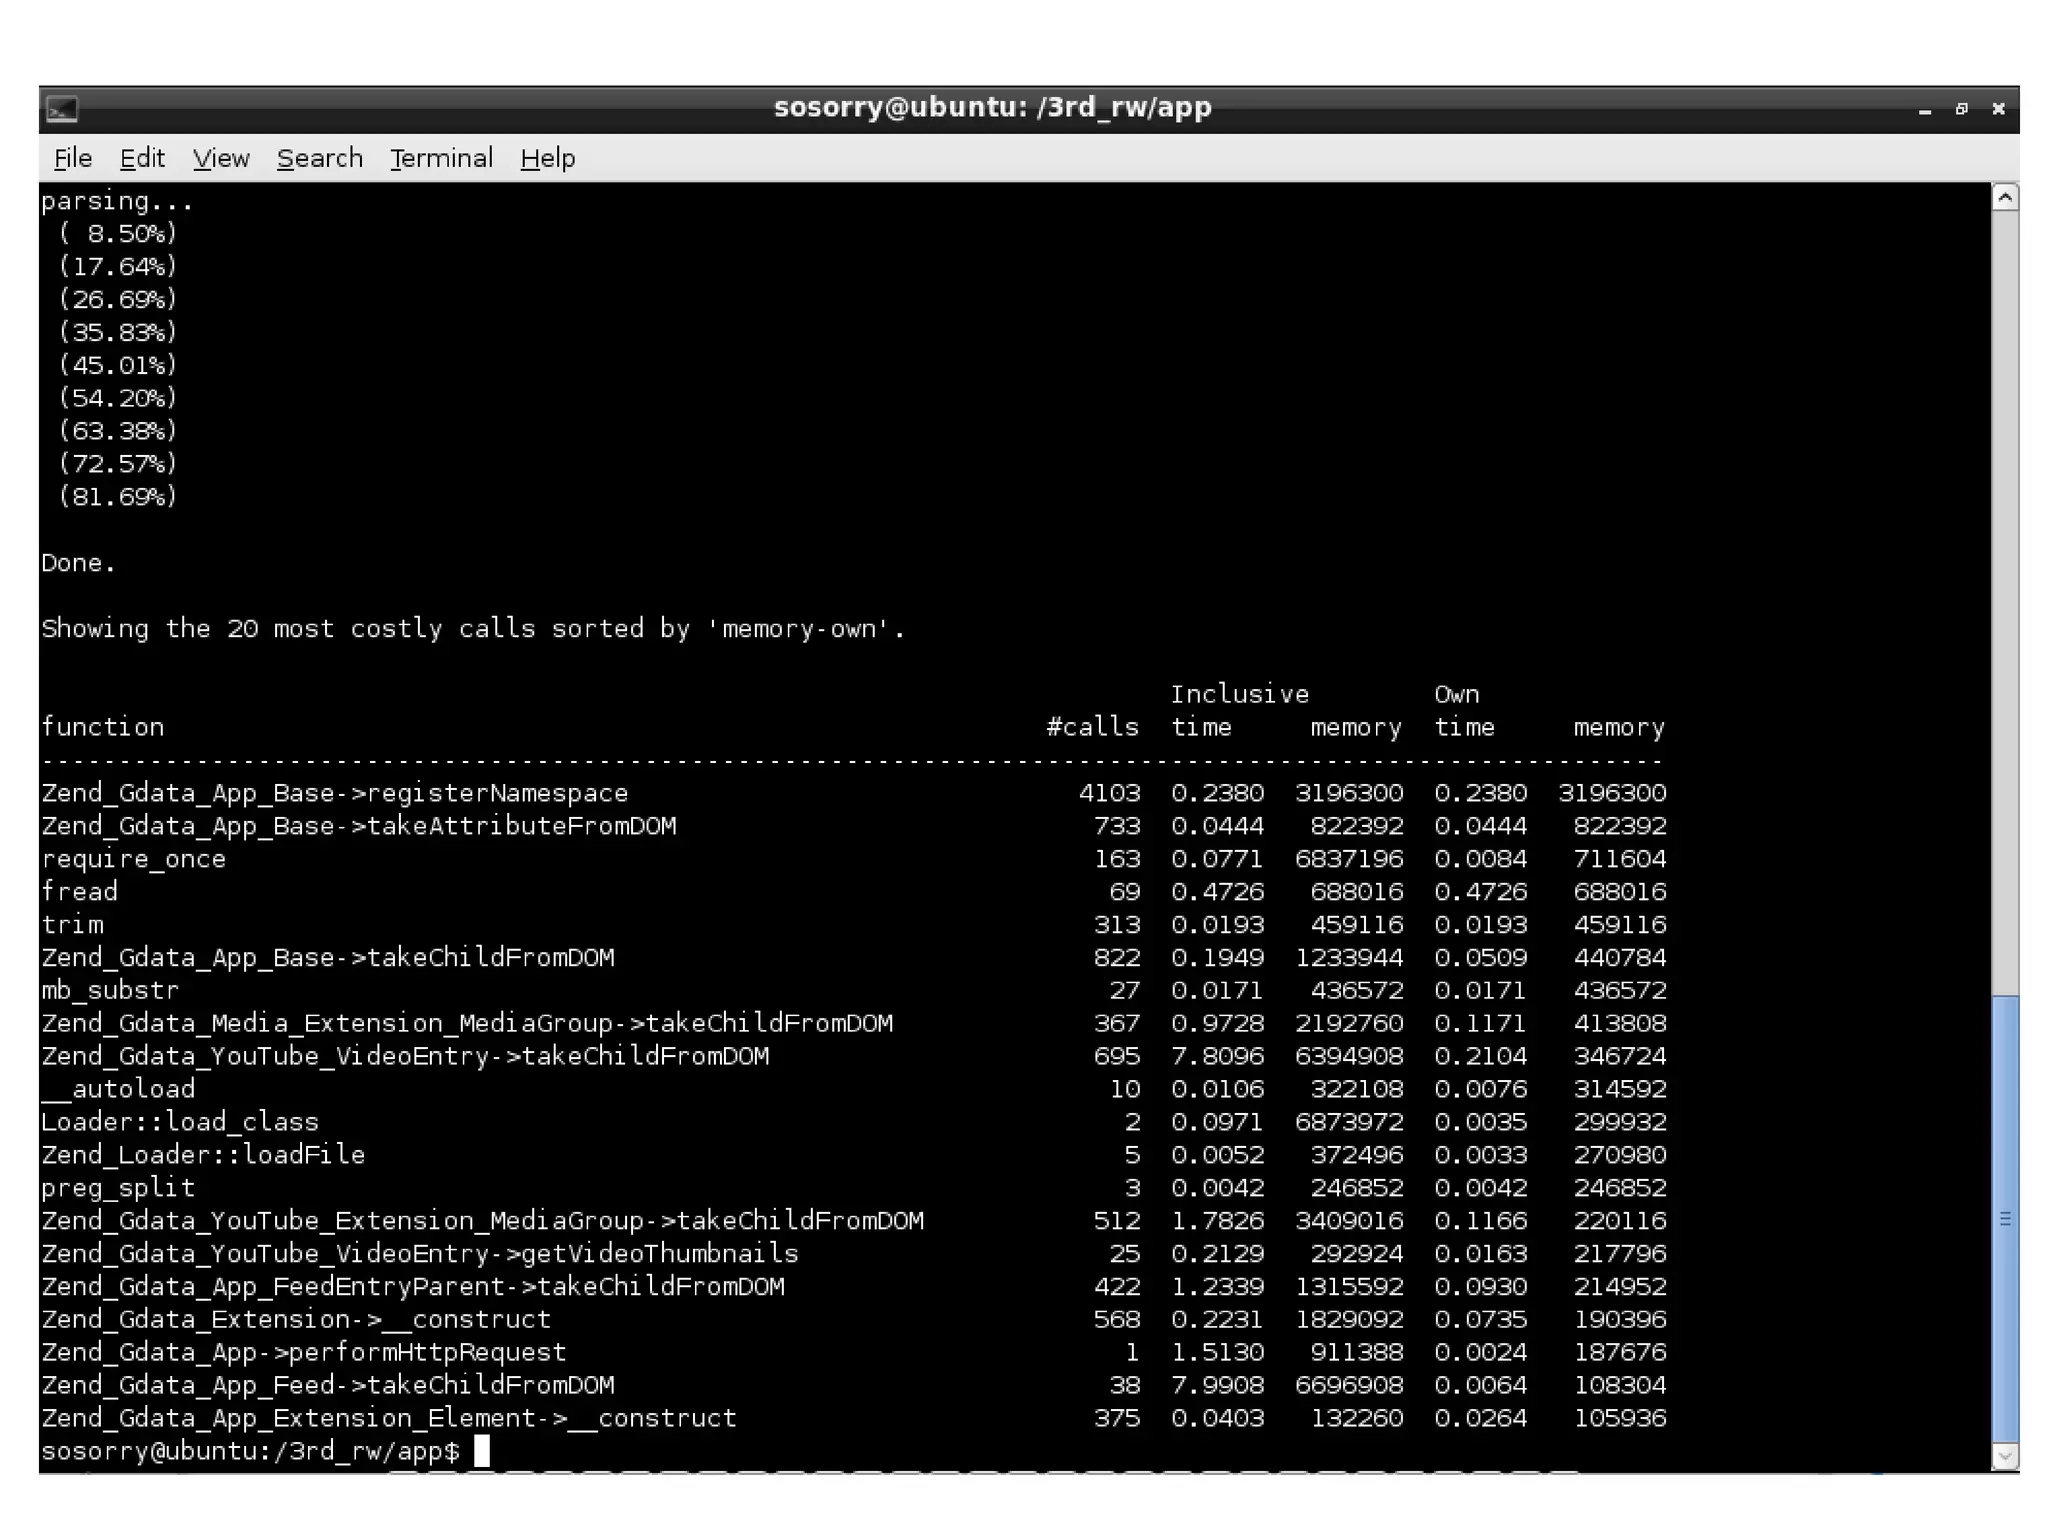Viewport: 2048px width, 1535px height.
Task: Click 'Zend_Loader::loadFile' function name
Action: click(203, 1155)
